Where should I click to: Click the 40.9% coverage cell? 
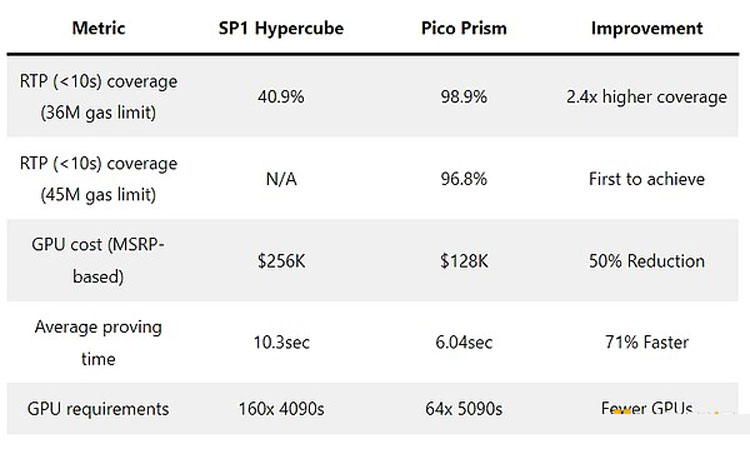[281, 97]
